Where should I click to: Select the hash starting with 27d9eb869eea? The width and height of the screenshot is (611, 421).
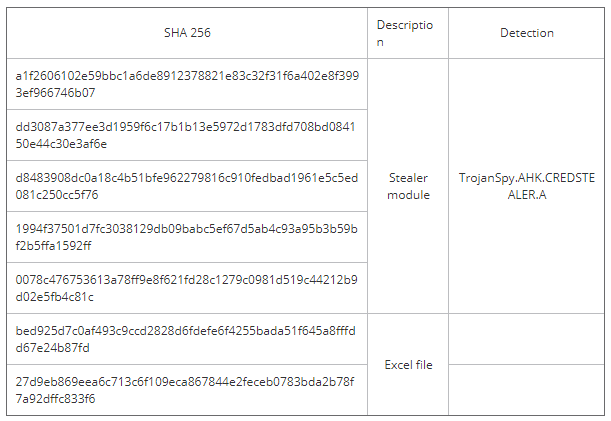tap(185, 390)
